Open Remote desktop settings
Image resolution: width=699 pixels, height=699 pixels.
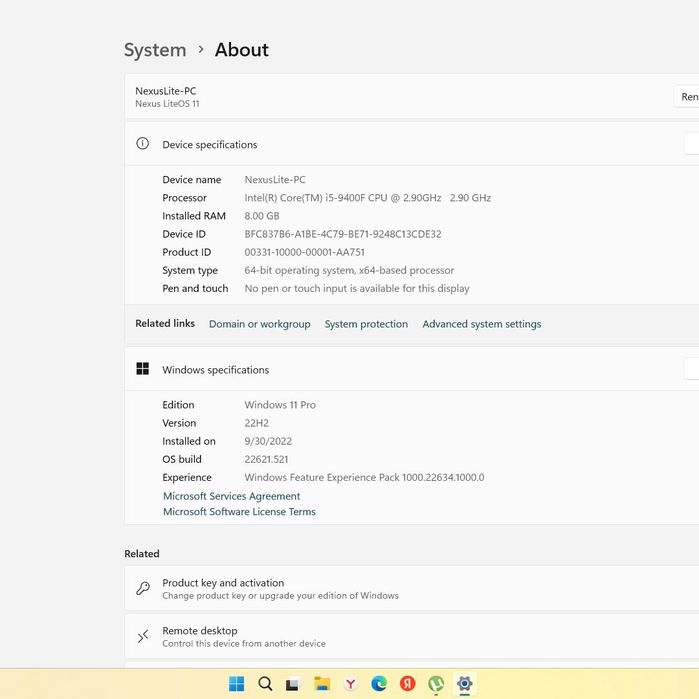412,637
